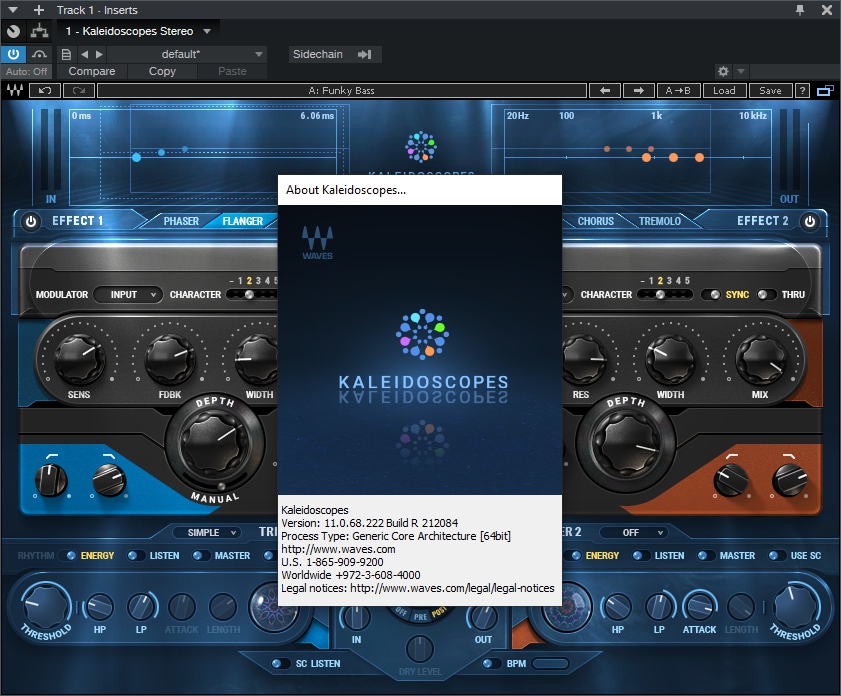
Task: Select previous host preset arrow
Action: pyautogui.click(x=84, y=54)
